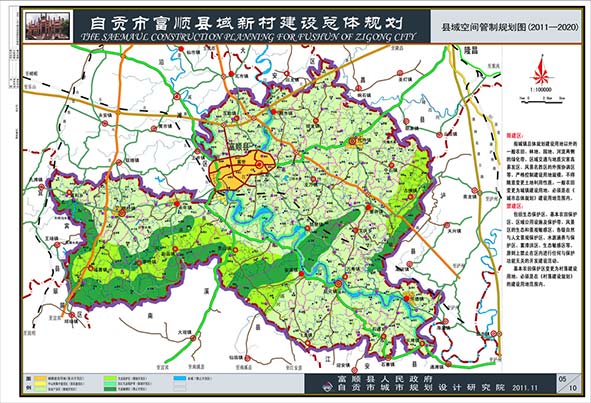
Task: Click the bright green legend swatch
Action: [110, 378]
